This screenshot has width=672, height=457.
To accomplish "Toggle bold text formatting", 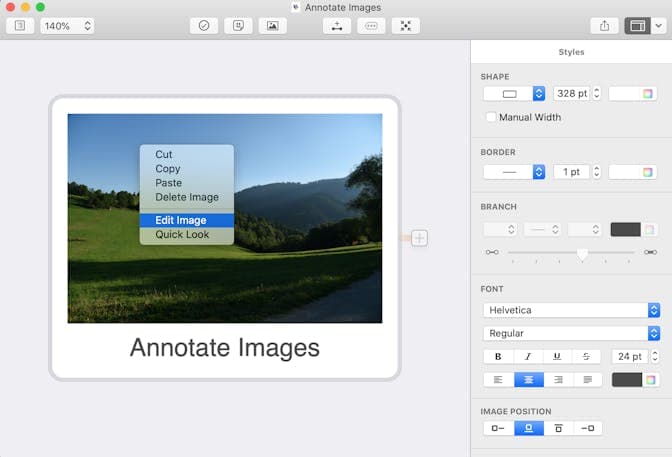I will [x=498, y=357].
